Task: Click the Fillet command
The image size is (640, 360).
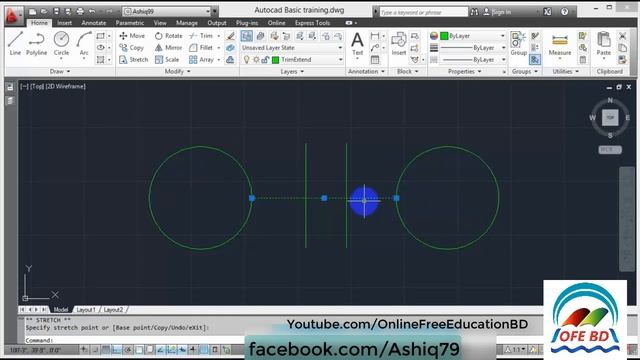Action: [201, 48]
